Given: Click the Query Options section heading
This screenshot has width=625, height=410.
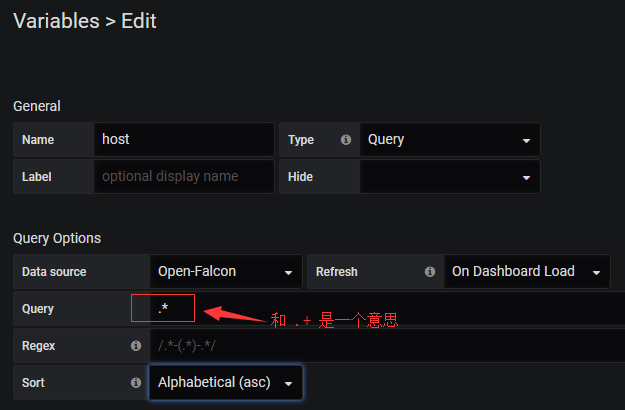Looking at the screenshot, I should pos(57,238).
